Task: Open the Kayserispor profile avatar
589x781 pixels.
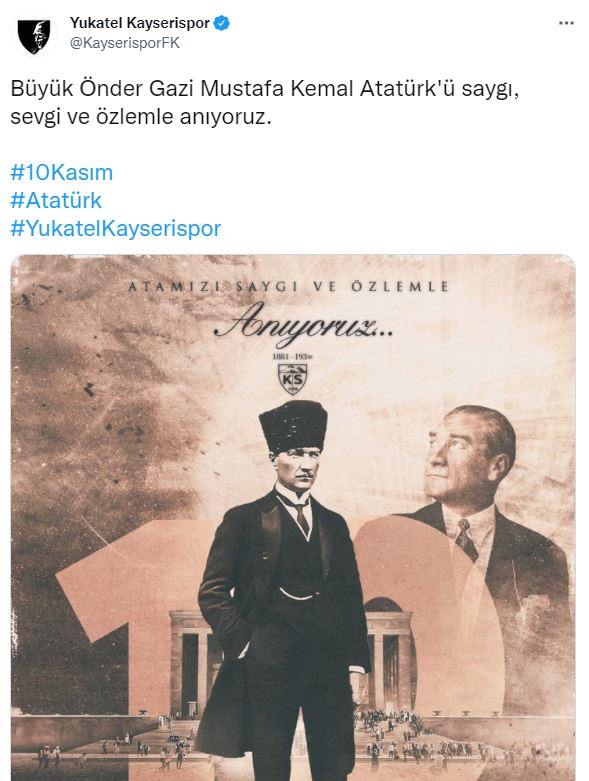Action: (34, 36)
